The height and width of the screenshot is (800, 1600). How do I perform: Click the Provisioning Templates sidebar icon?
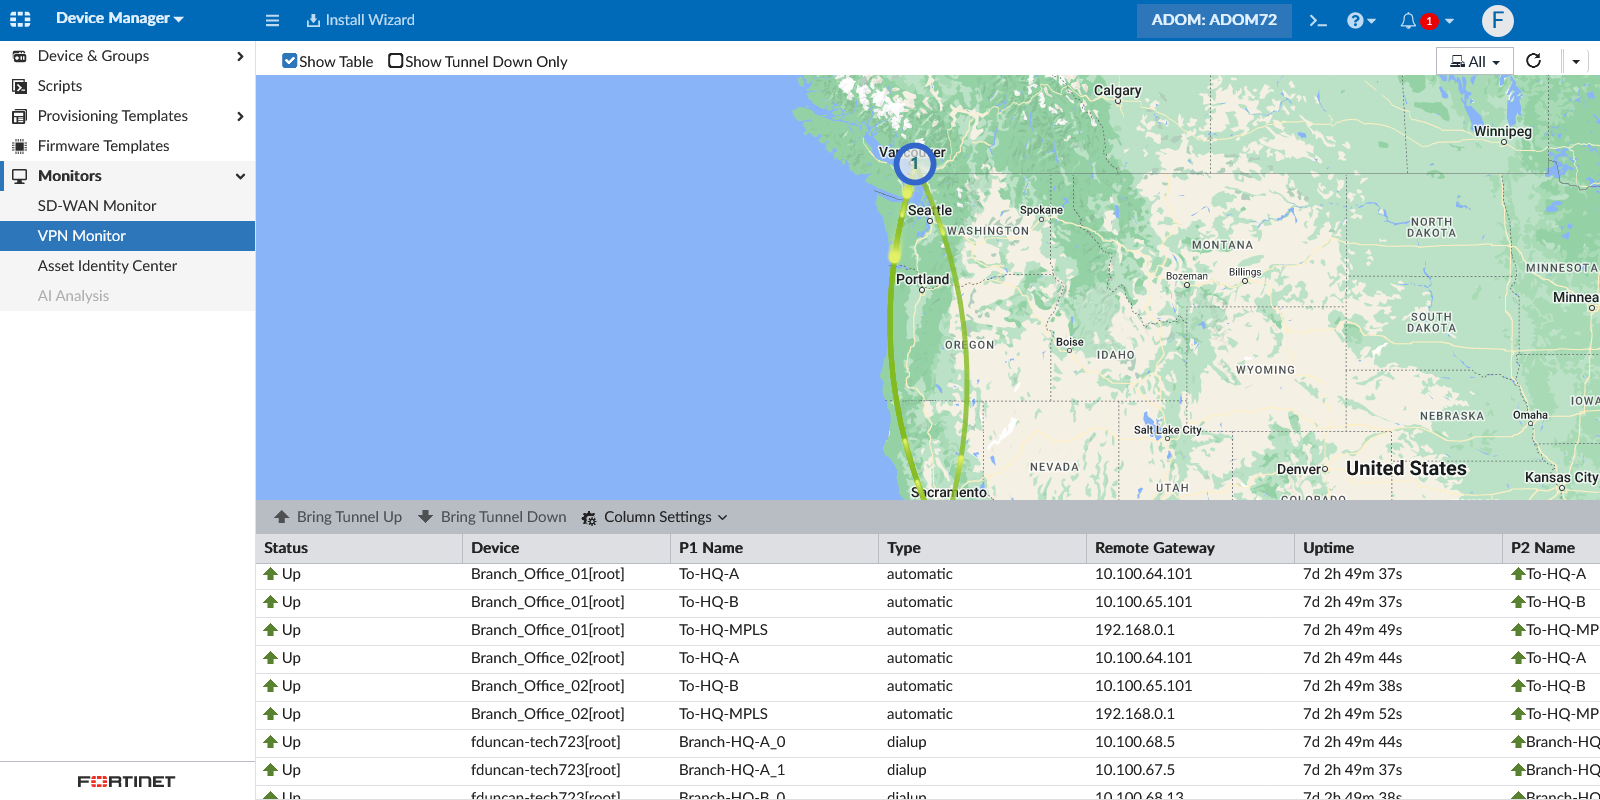click(19, 116)
